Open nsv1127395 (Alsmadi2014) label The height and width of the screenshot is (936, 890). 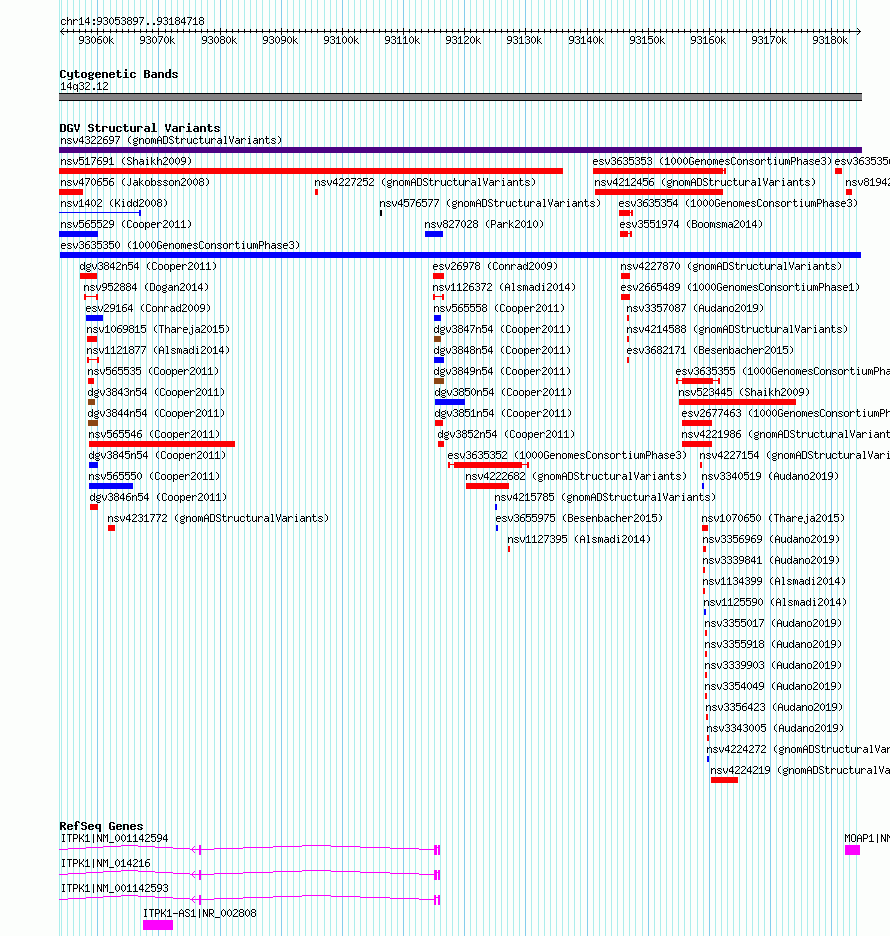click(579, 539)
